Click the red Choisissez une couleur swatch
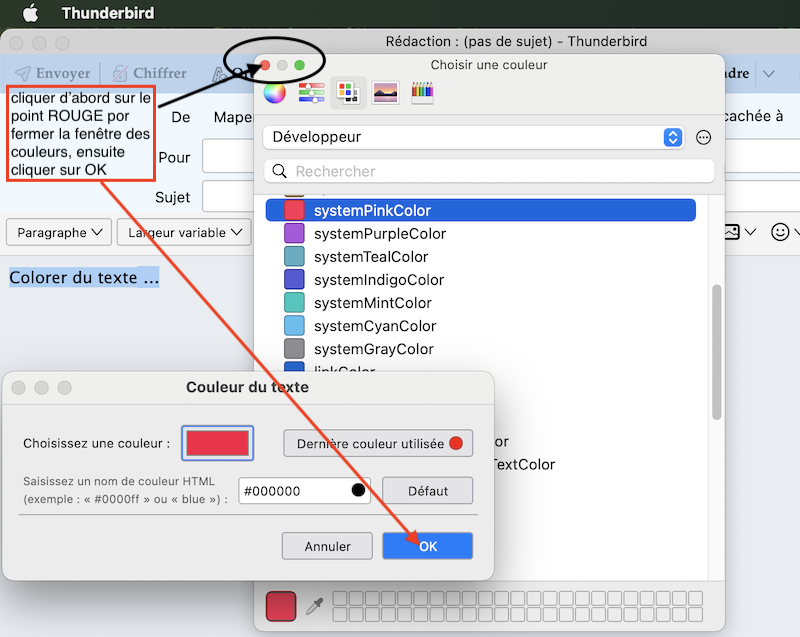800x637 pixels. pos(217,443)
